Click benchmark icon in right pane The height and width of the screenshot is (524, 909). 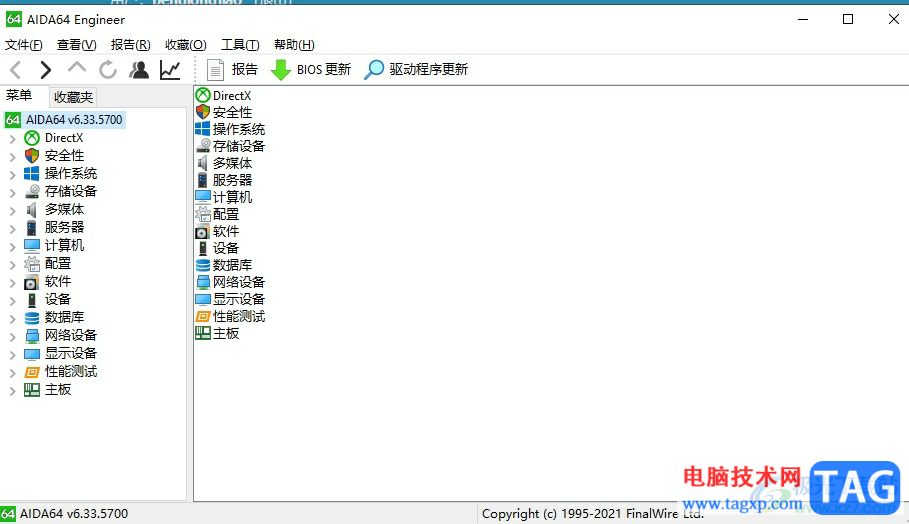pyautogui.click(x=203, y=316)
